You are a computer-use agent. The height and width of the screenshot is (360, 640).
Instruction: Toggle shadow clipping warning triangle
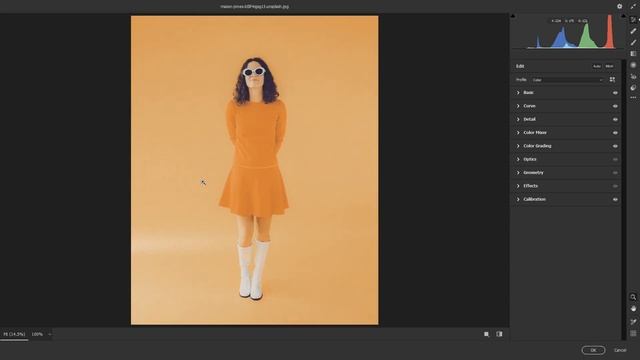pos(513,16)
